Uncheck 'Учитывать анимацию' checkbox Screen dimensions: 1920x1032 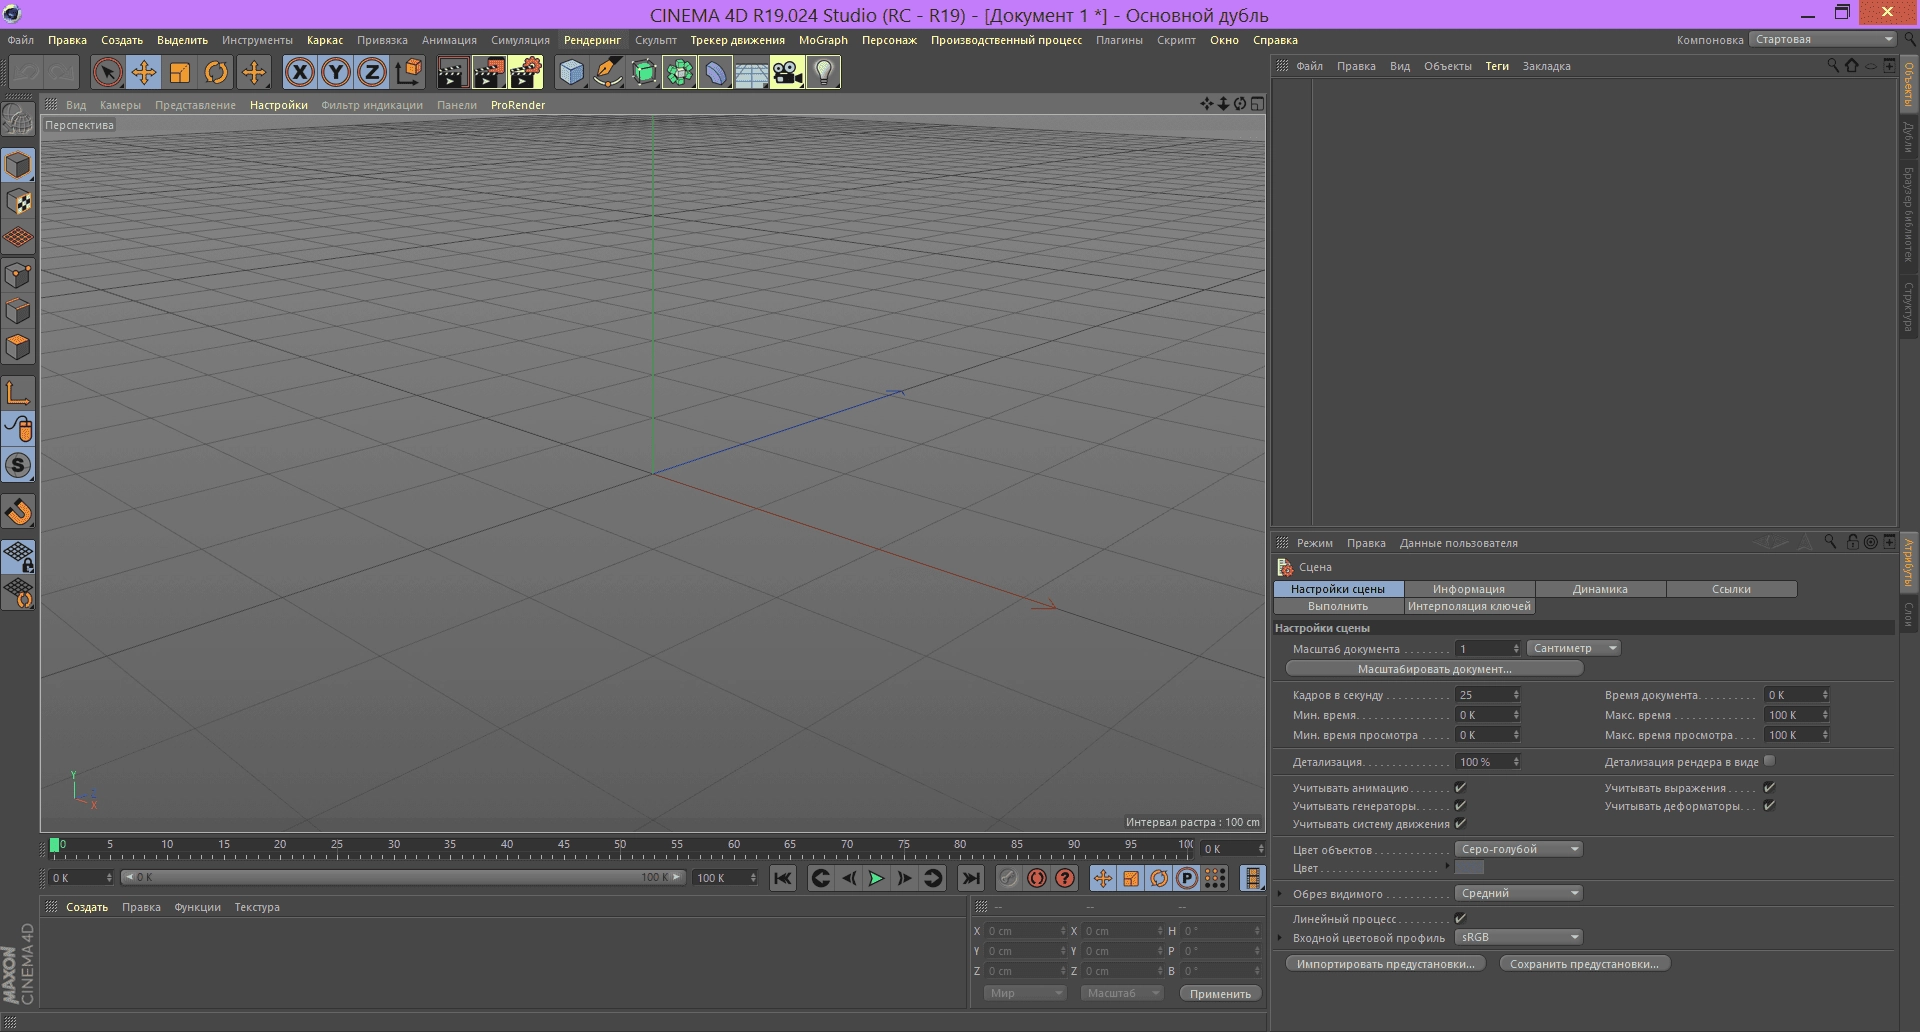(x=1460, y=788)
